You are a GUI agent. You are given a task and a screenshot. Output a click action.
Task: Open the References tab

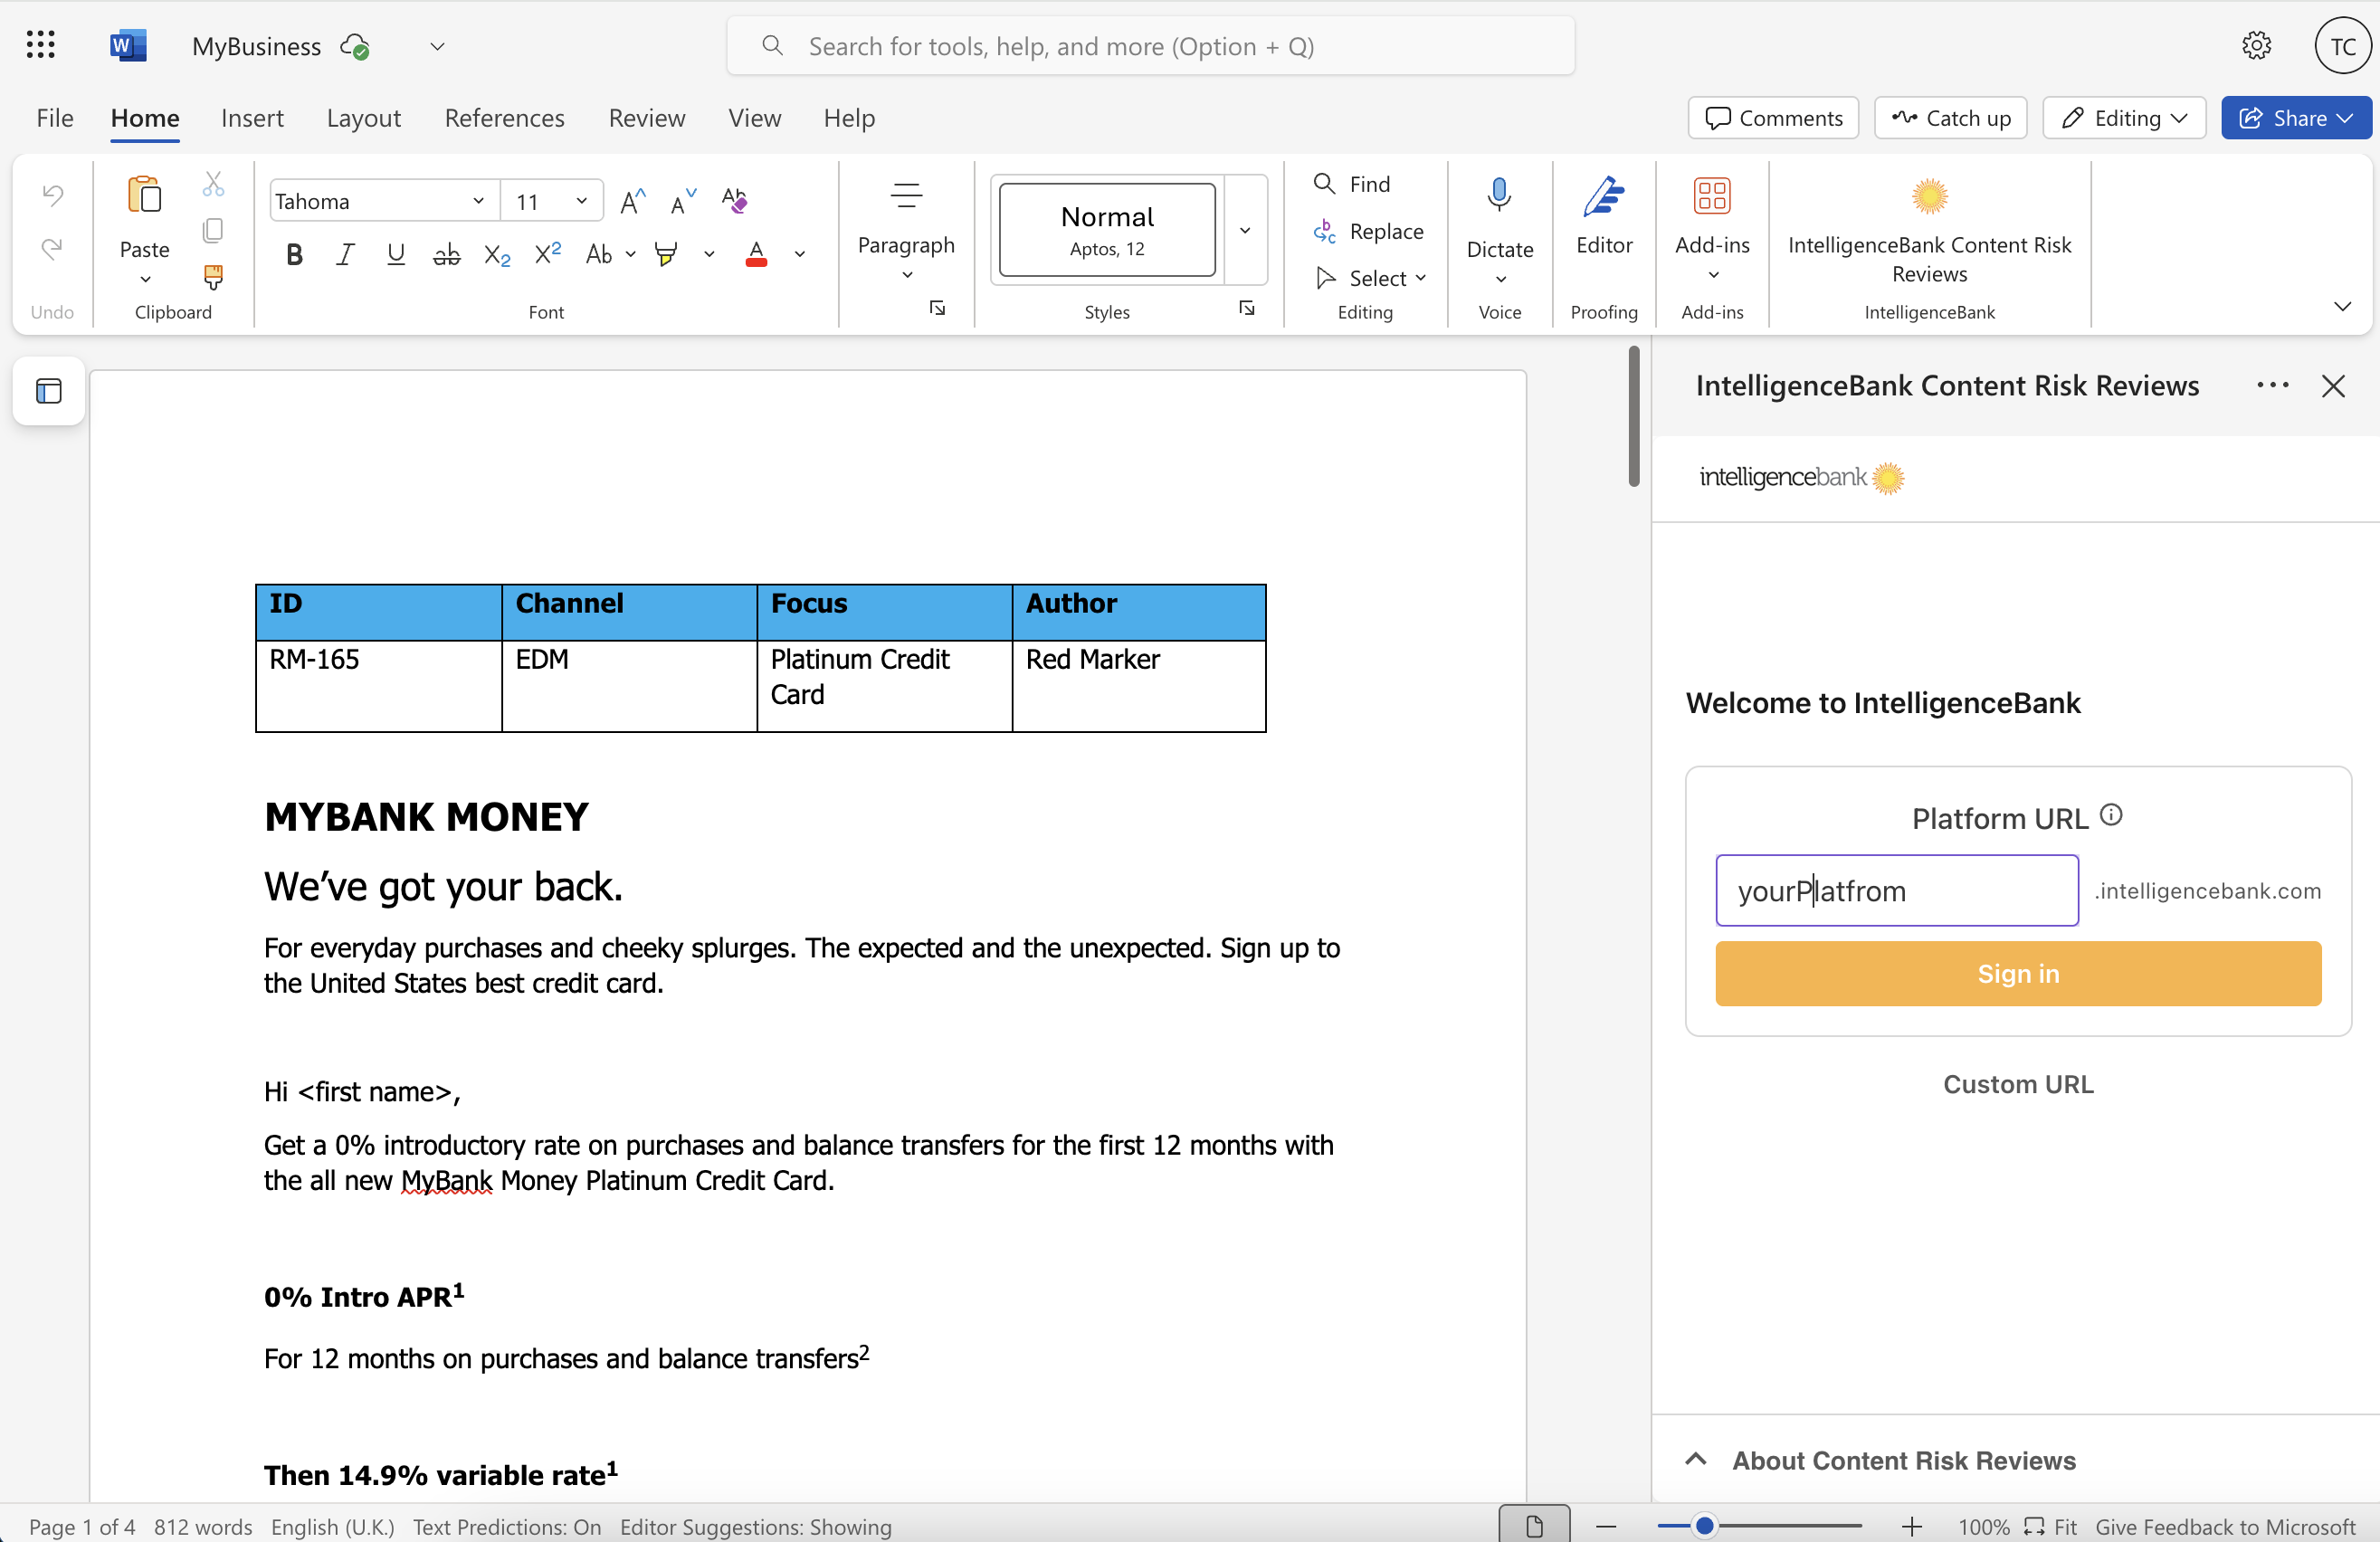click(x=504, y=118)
